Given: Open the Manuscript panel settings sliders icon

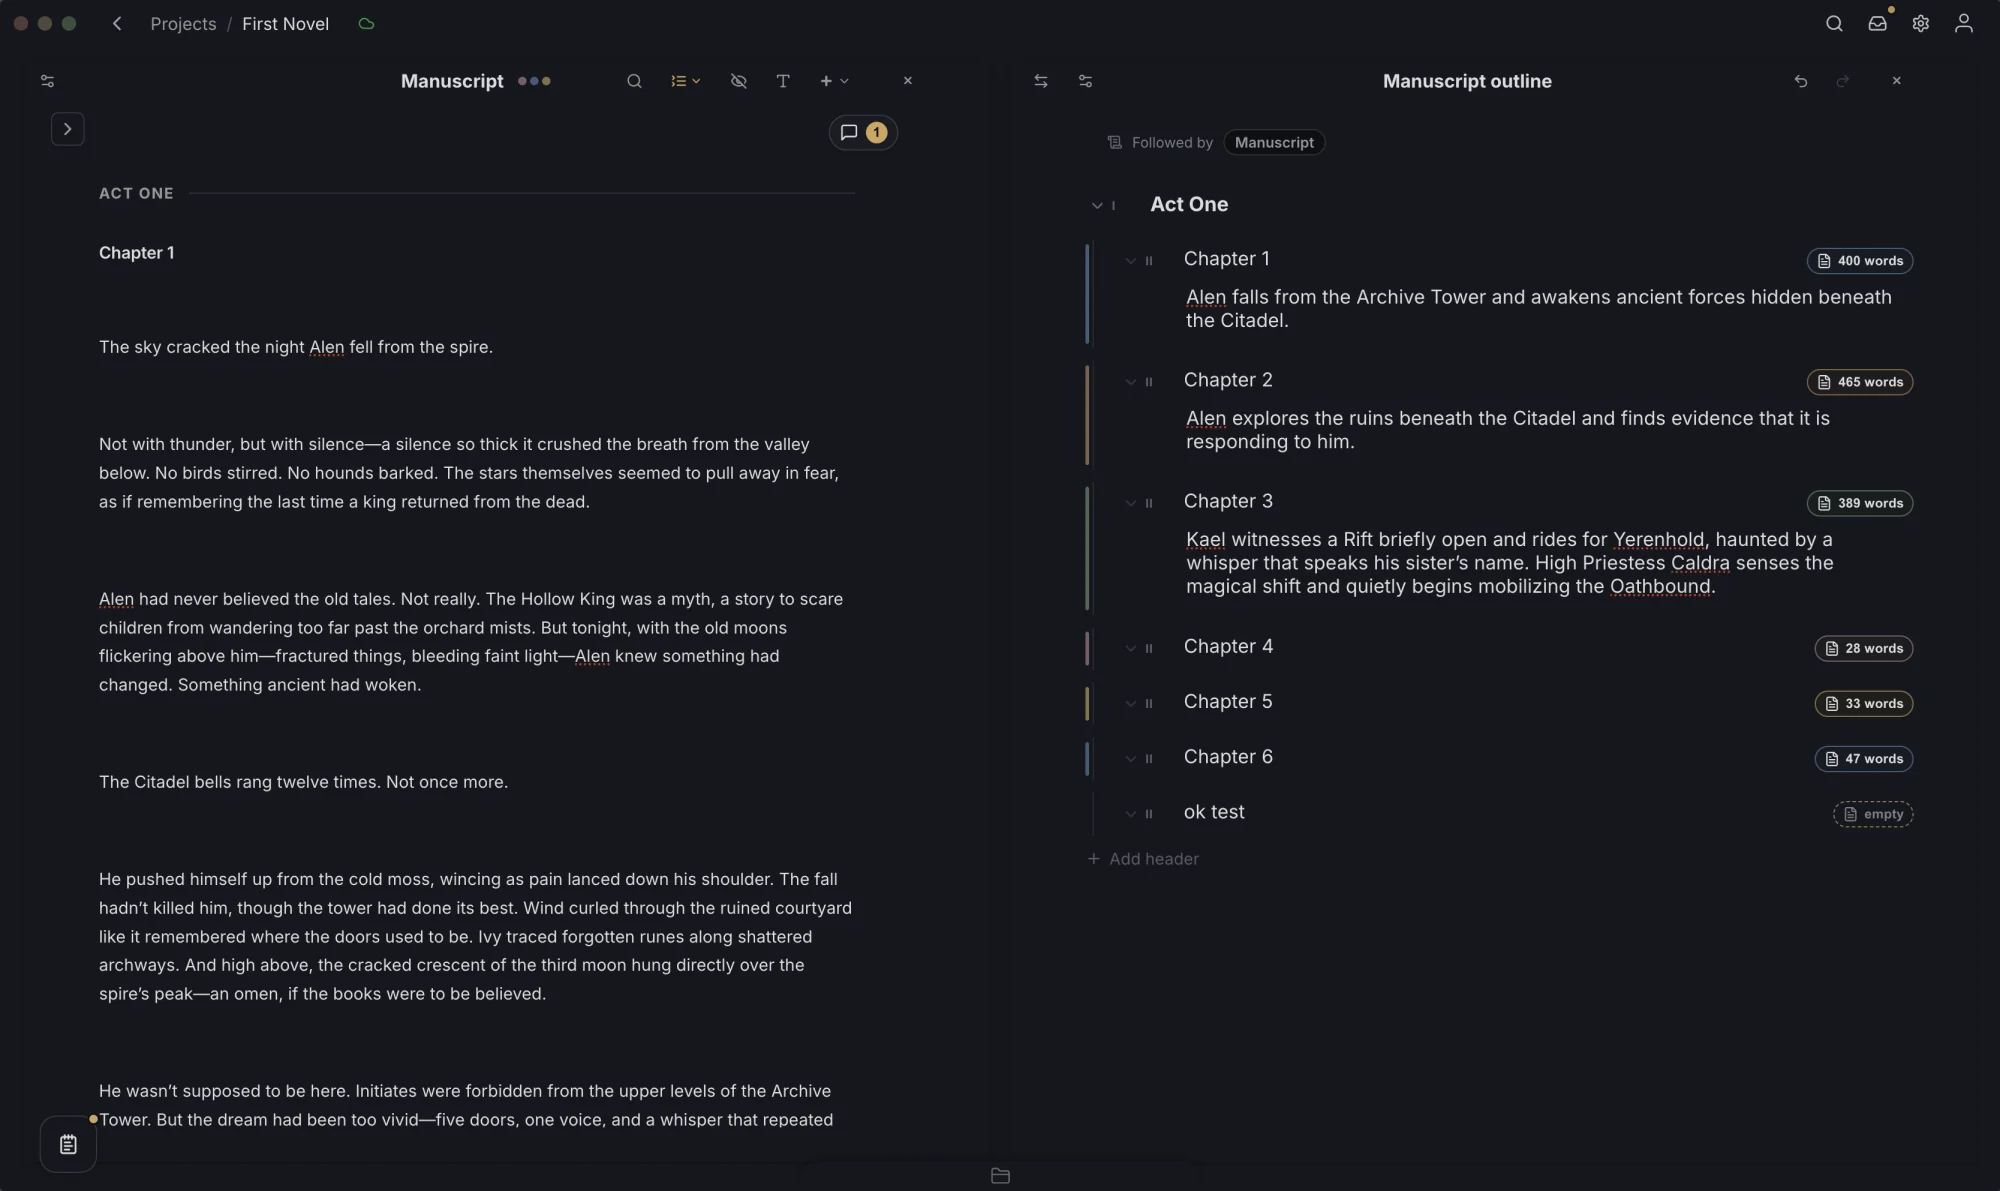Looking at the screenshot, I should point(47,81).
